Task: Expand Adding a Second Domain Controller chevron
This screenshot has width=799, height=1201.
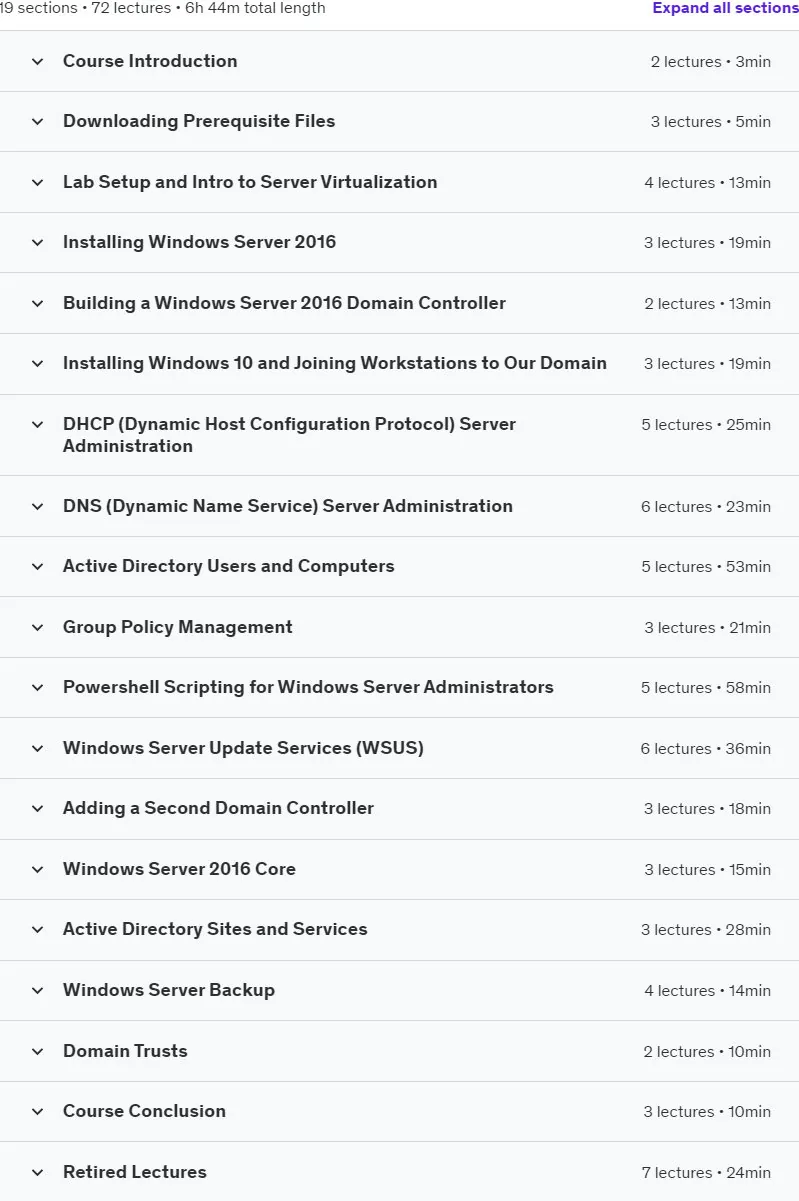Action: pos(38,808)
